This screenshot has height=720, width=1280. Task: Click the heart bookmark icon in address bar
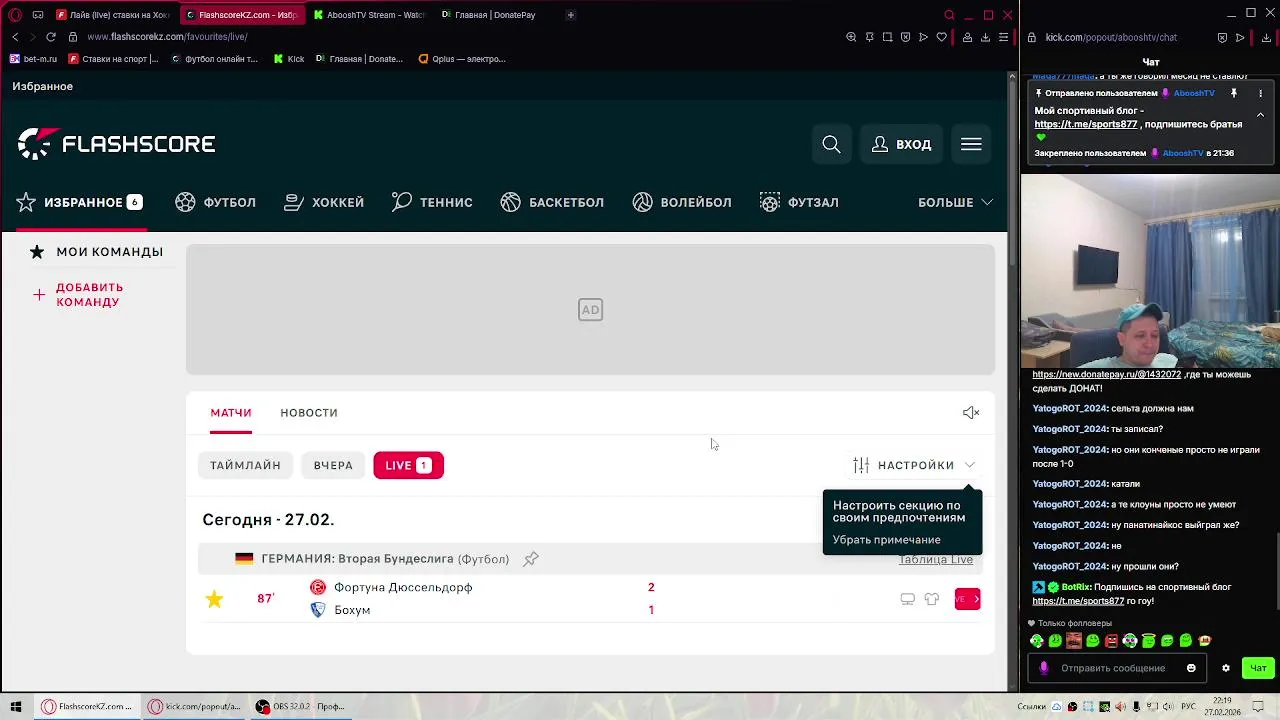pos(941,37)
